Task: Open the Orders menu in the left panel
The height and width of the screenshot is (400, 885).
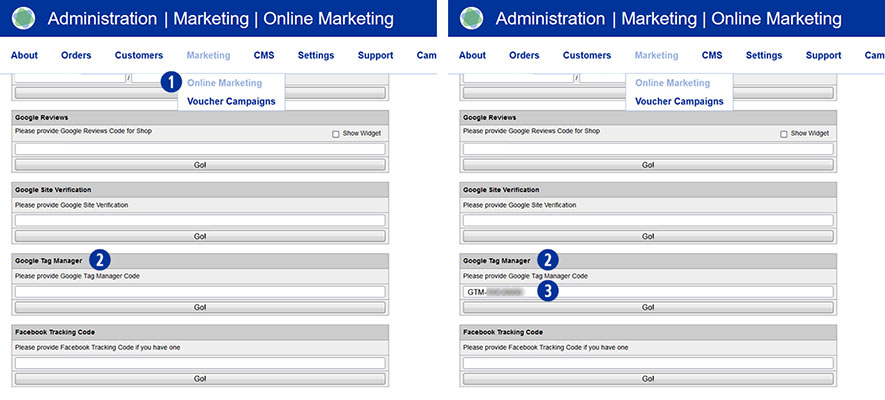Action: tap(76, 56)
